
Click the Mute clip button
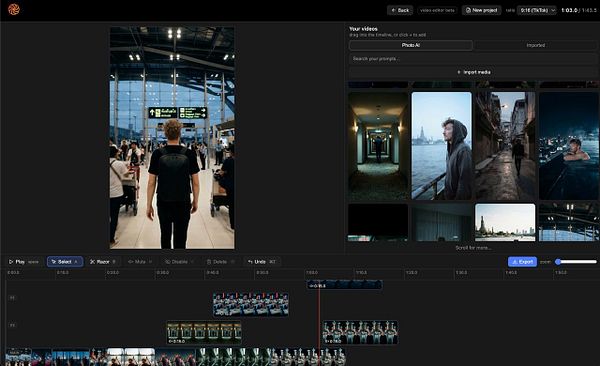coord(140,262)
